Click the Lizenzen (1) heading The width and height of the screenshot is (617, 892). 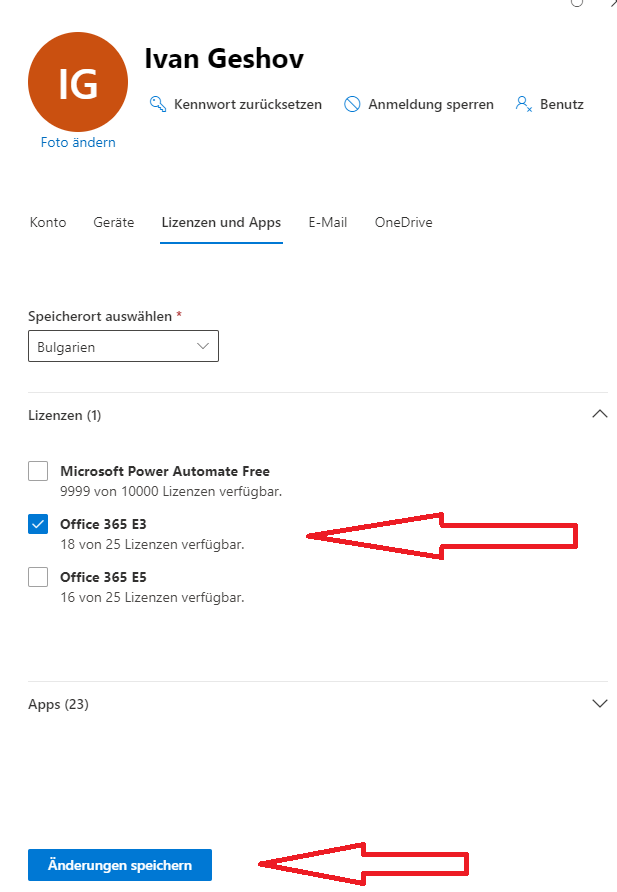point(65,415)
